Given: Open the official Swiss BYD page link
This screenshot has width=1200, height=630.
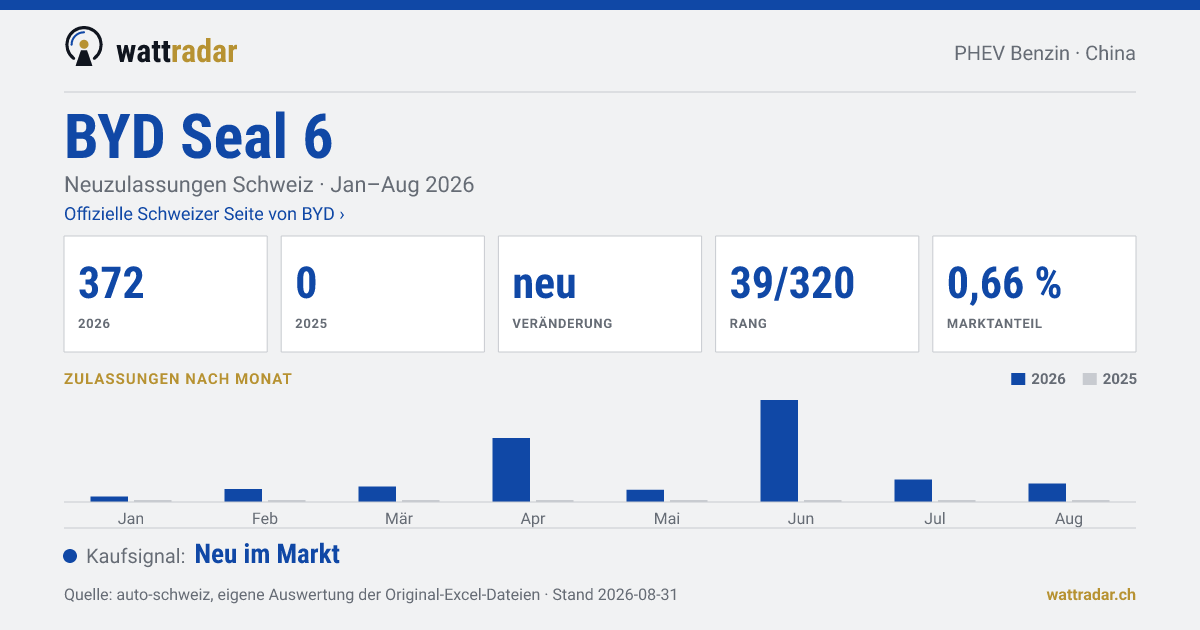Looking at the screenshot, I should 204,214.
